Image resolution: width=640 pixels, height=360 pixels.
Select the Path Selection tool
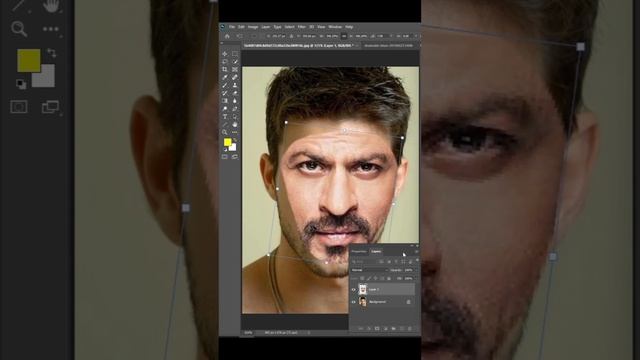[235, 117]
